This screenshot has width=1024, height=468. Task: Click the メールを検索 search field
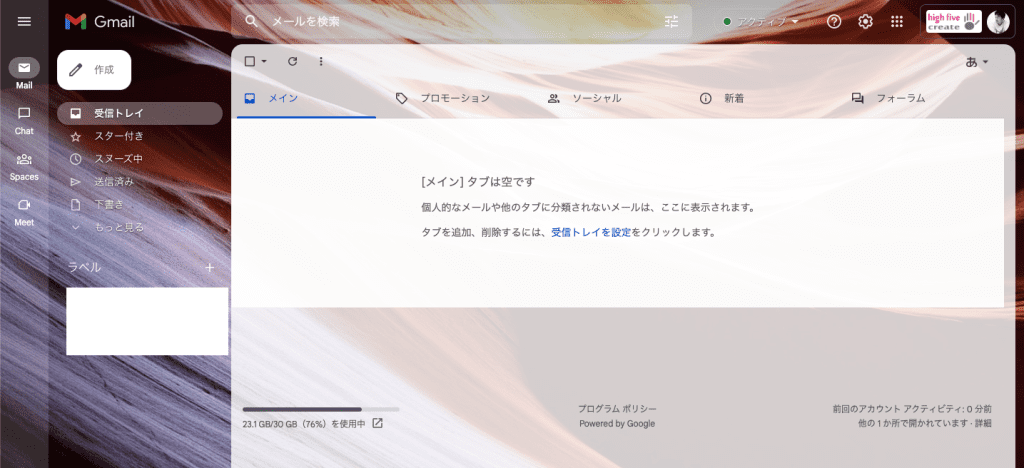tap(450, 21)
